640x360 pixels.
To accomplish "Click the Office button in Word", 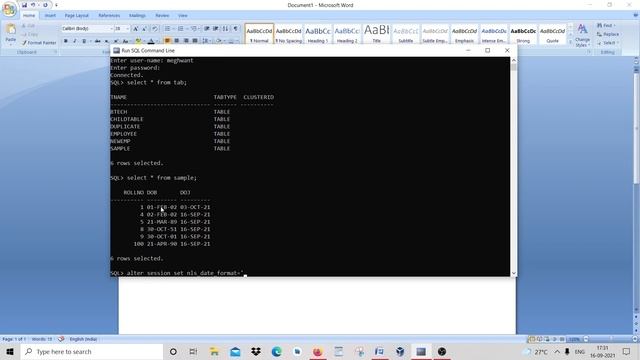I will coord(9,9).
